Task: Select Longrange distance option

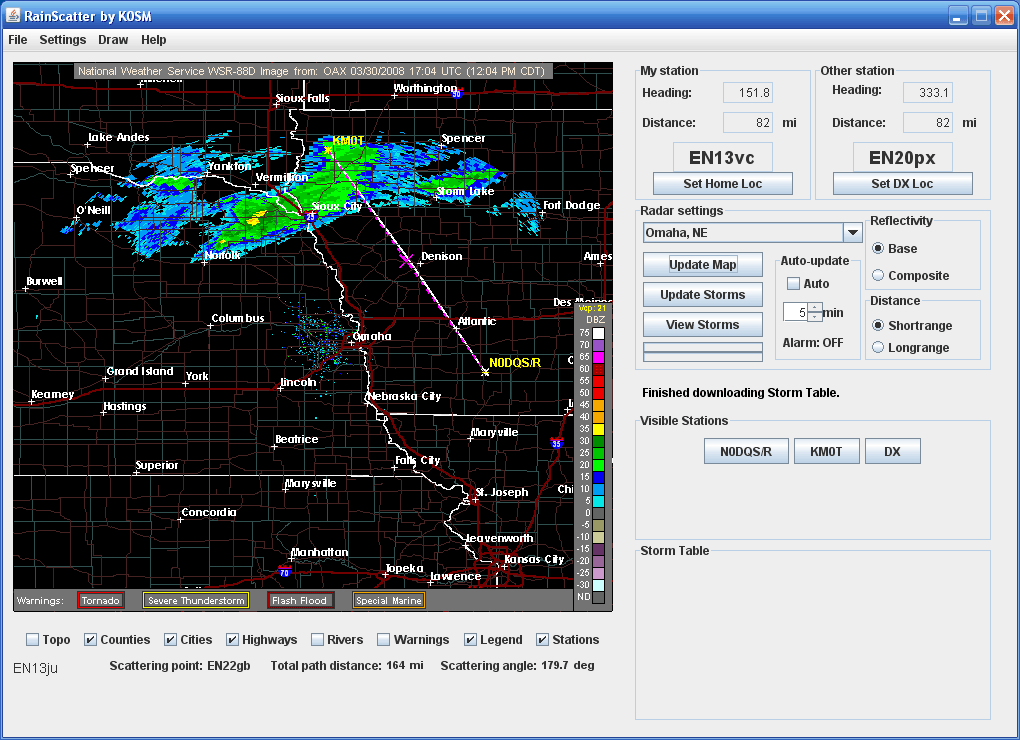Action: click(x=878, y=348)
